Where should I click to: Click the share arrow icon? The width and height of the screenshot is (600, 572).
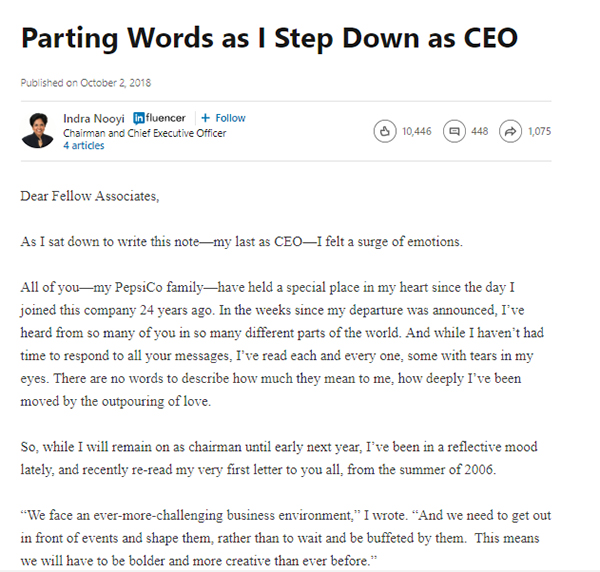pos(512,131)
